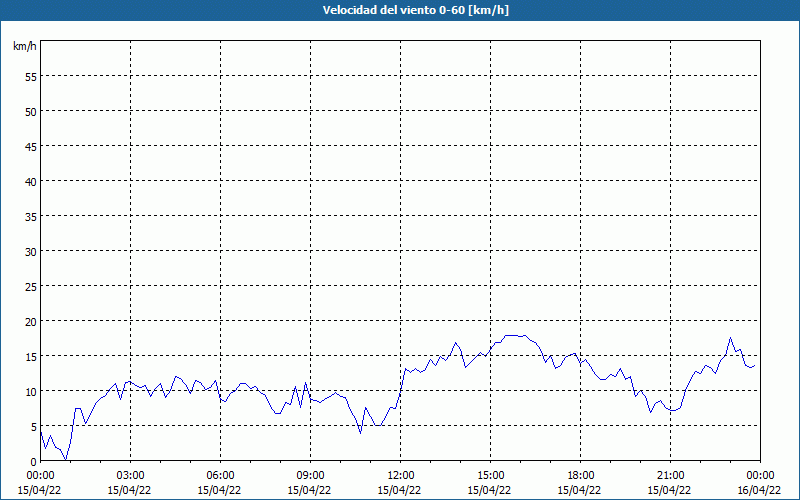Click the y-axis value 0
This screenshot has width=800, height=500.
(34, 462)
